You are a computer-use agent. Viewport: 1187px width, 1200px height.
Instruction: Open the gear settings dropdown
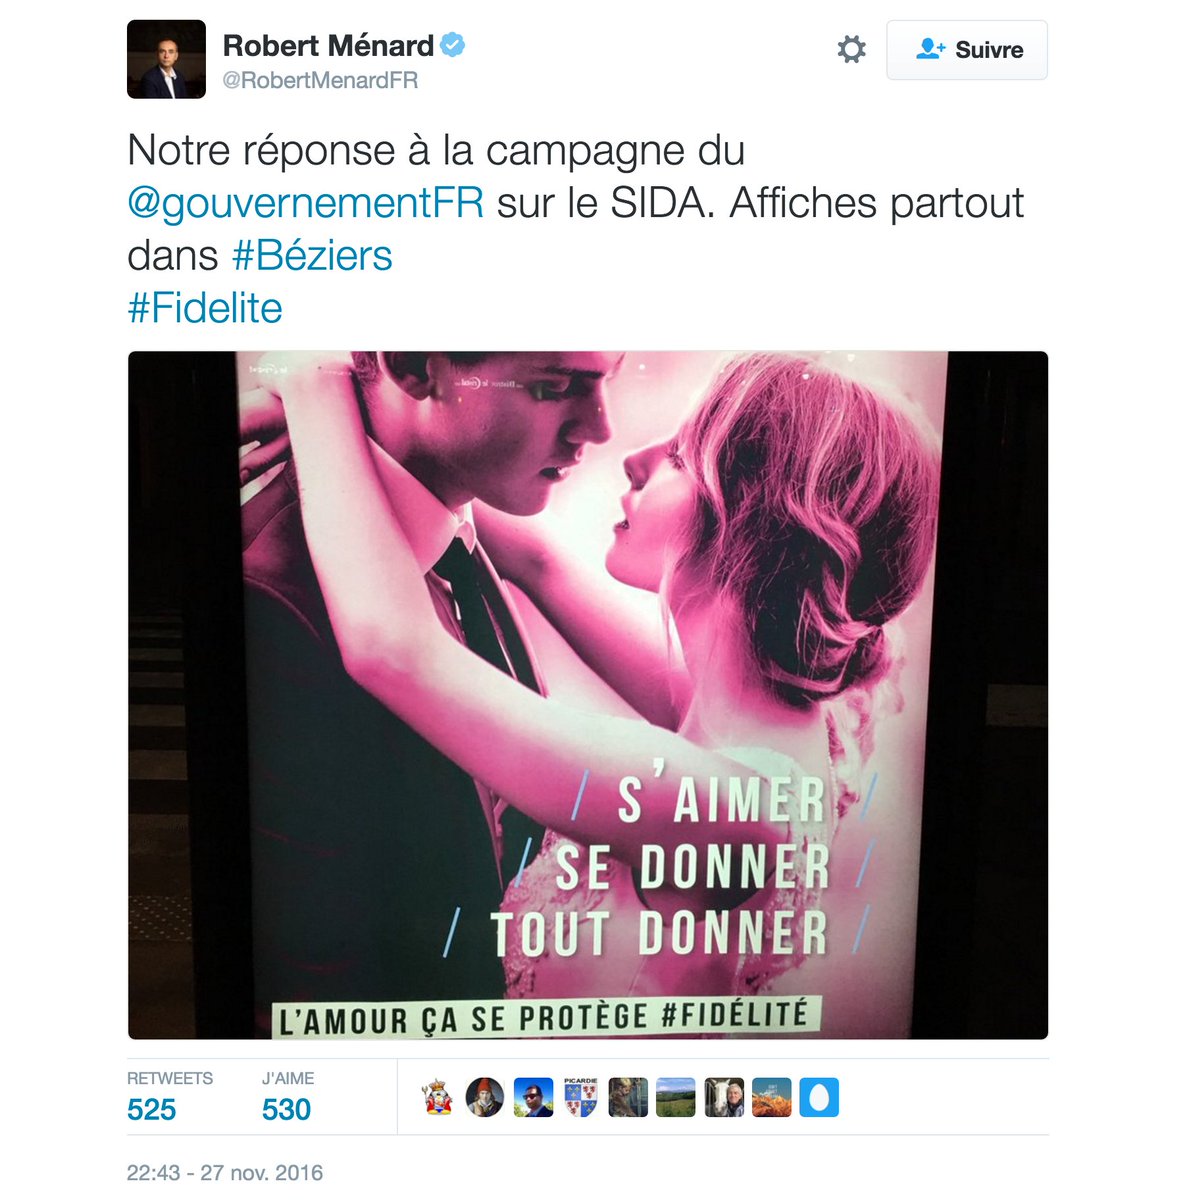851,49
